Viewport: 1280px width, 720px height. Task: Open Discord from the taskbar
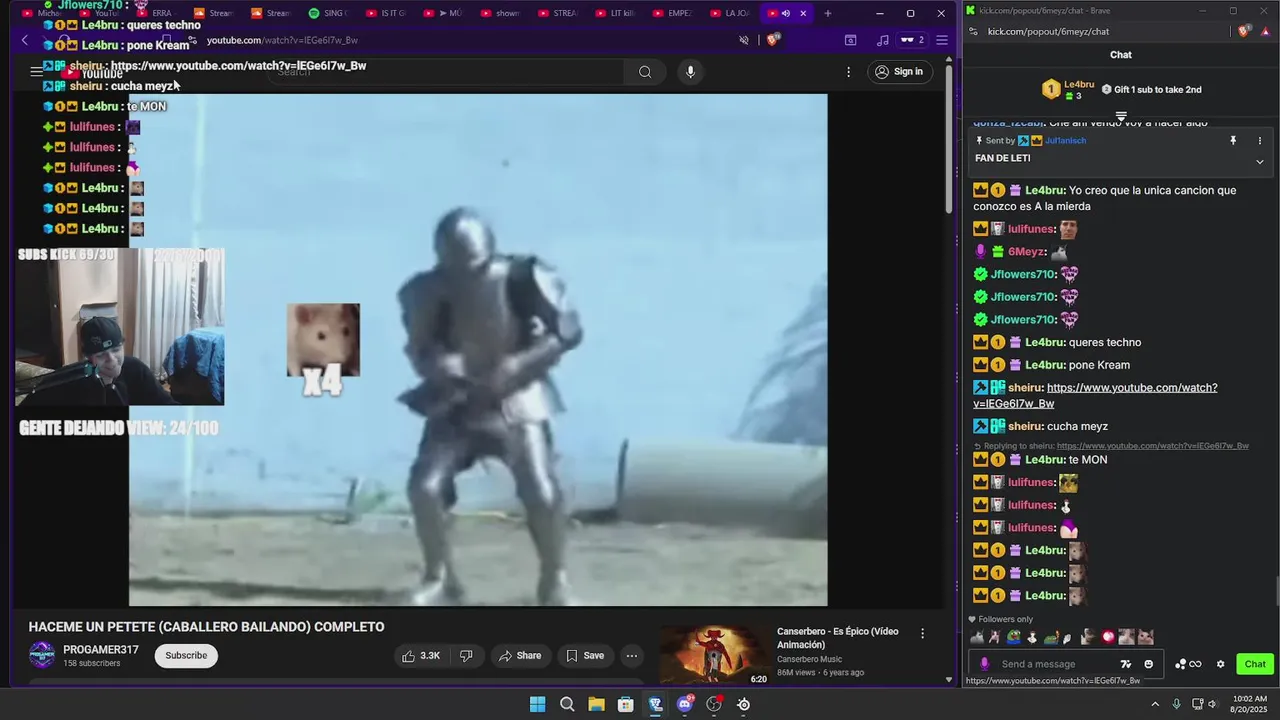coord(685,704)
